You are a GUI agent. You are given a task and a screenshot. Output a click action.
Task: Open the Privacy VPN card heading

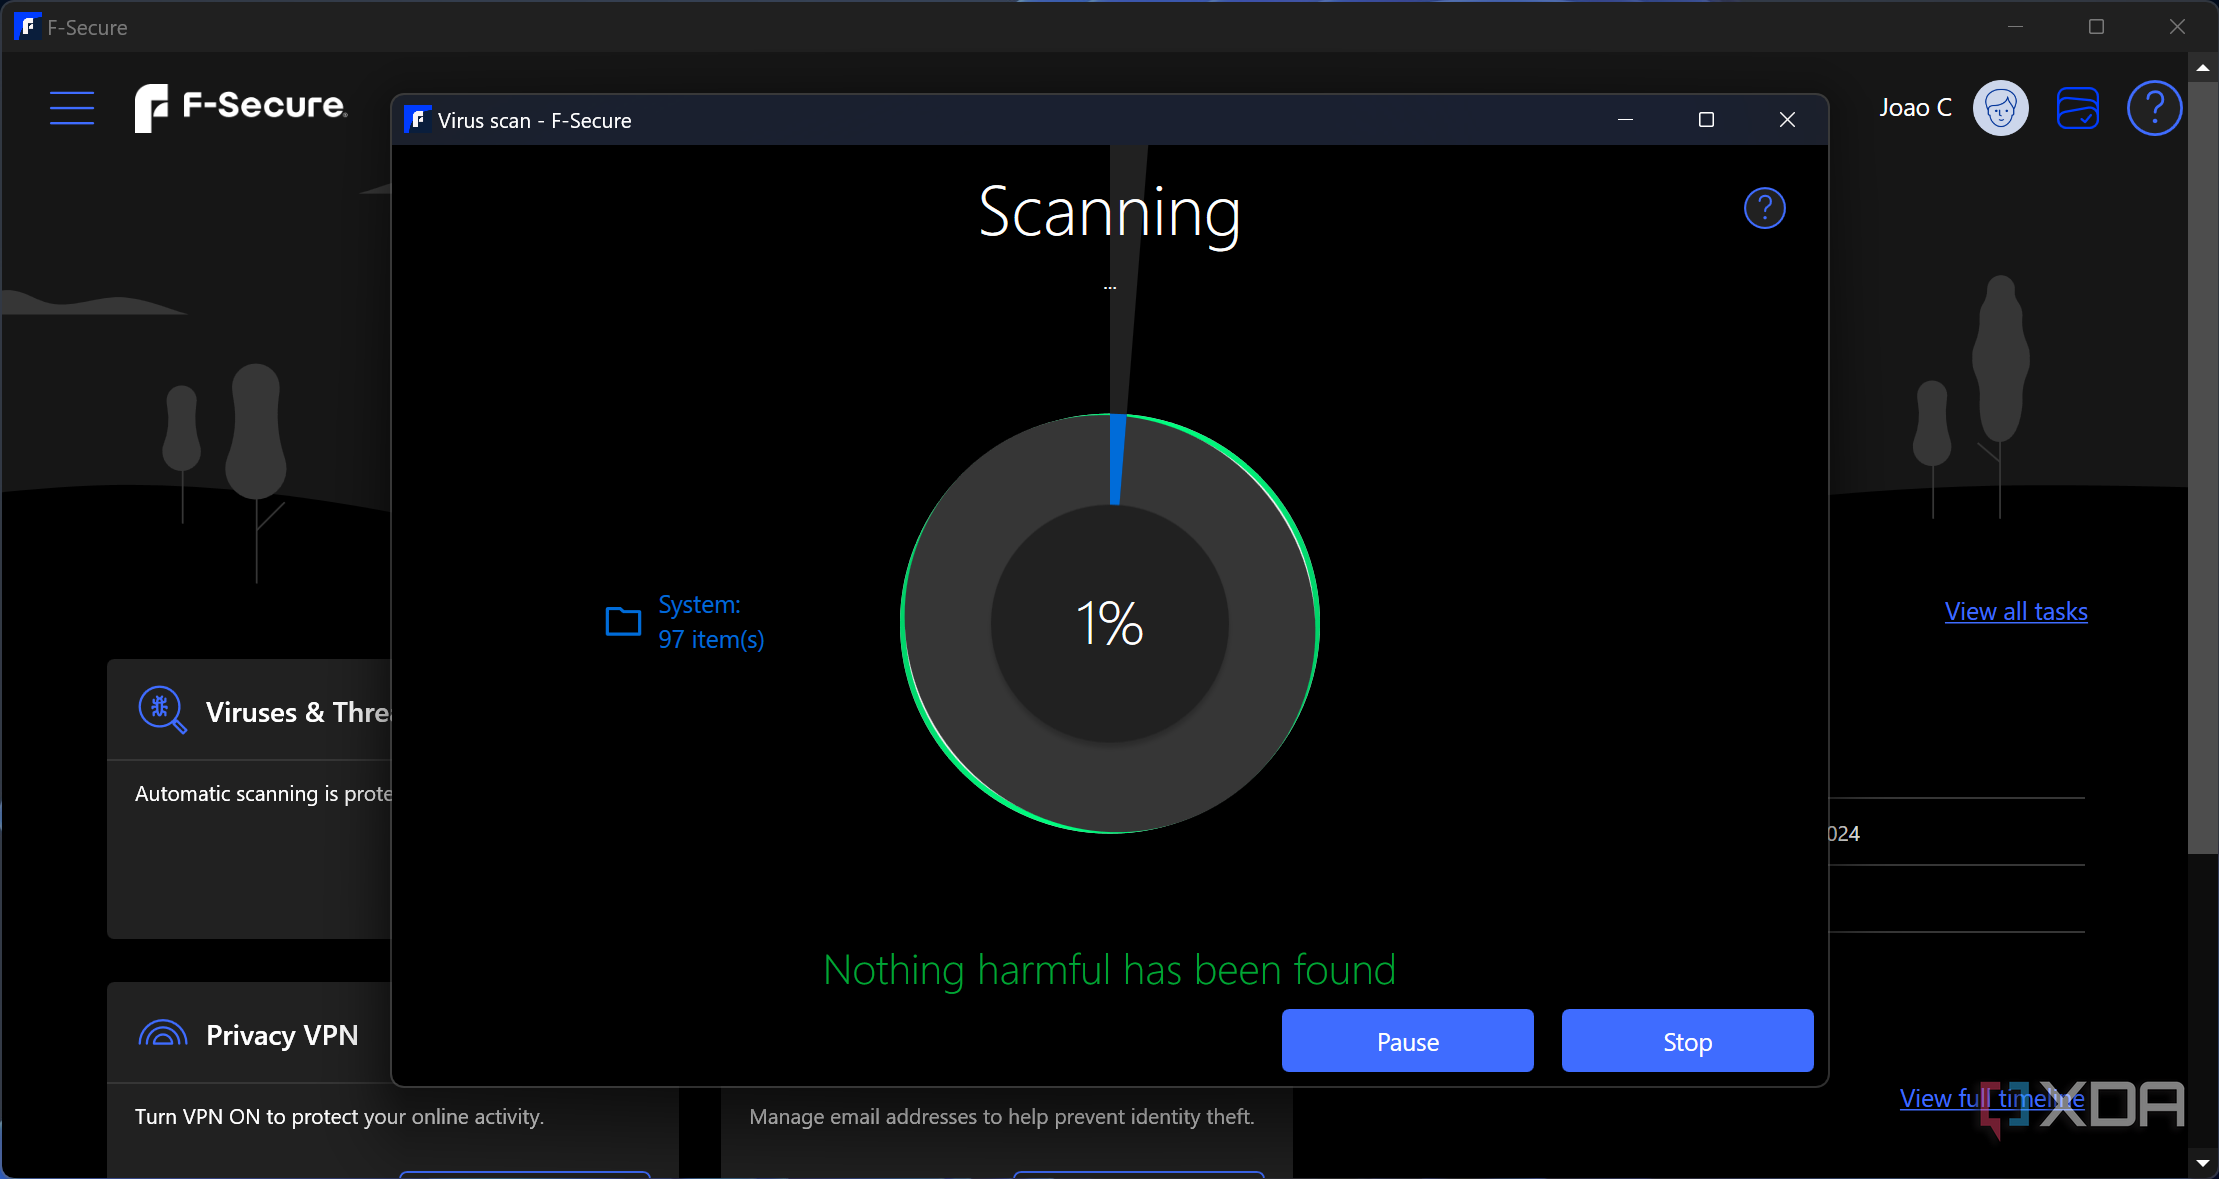click(282, 1035)
